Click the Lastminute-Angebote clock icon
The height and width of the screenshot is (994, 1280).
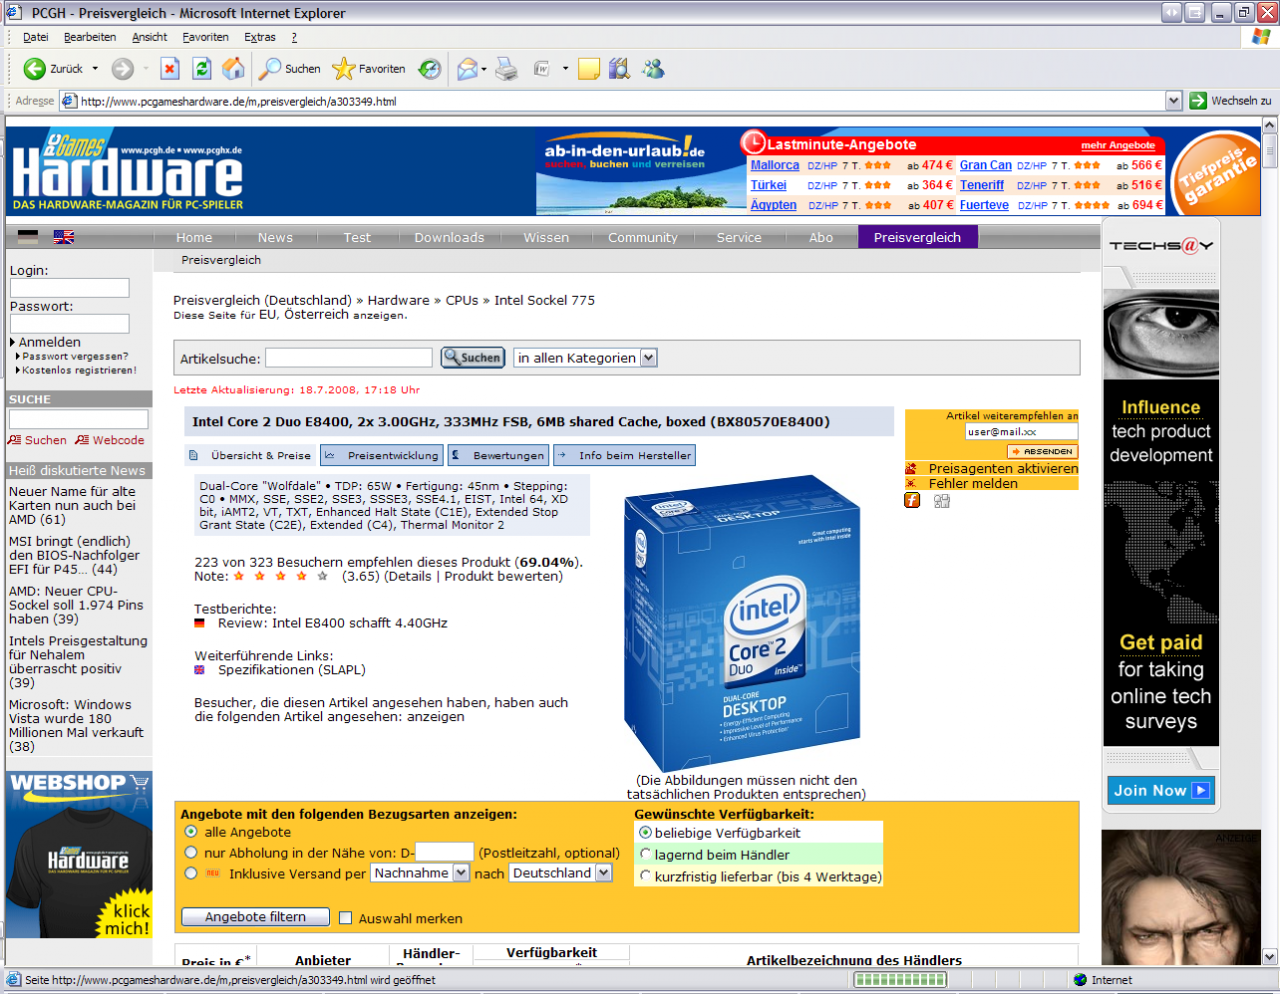754,143
